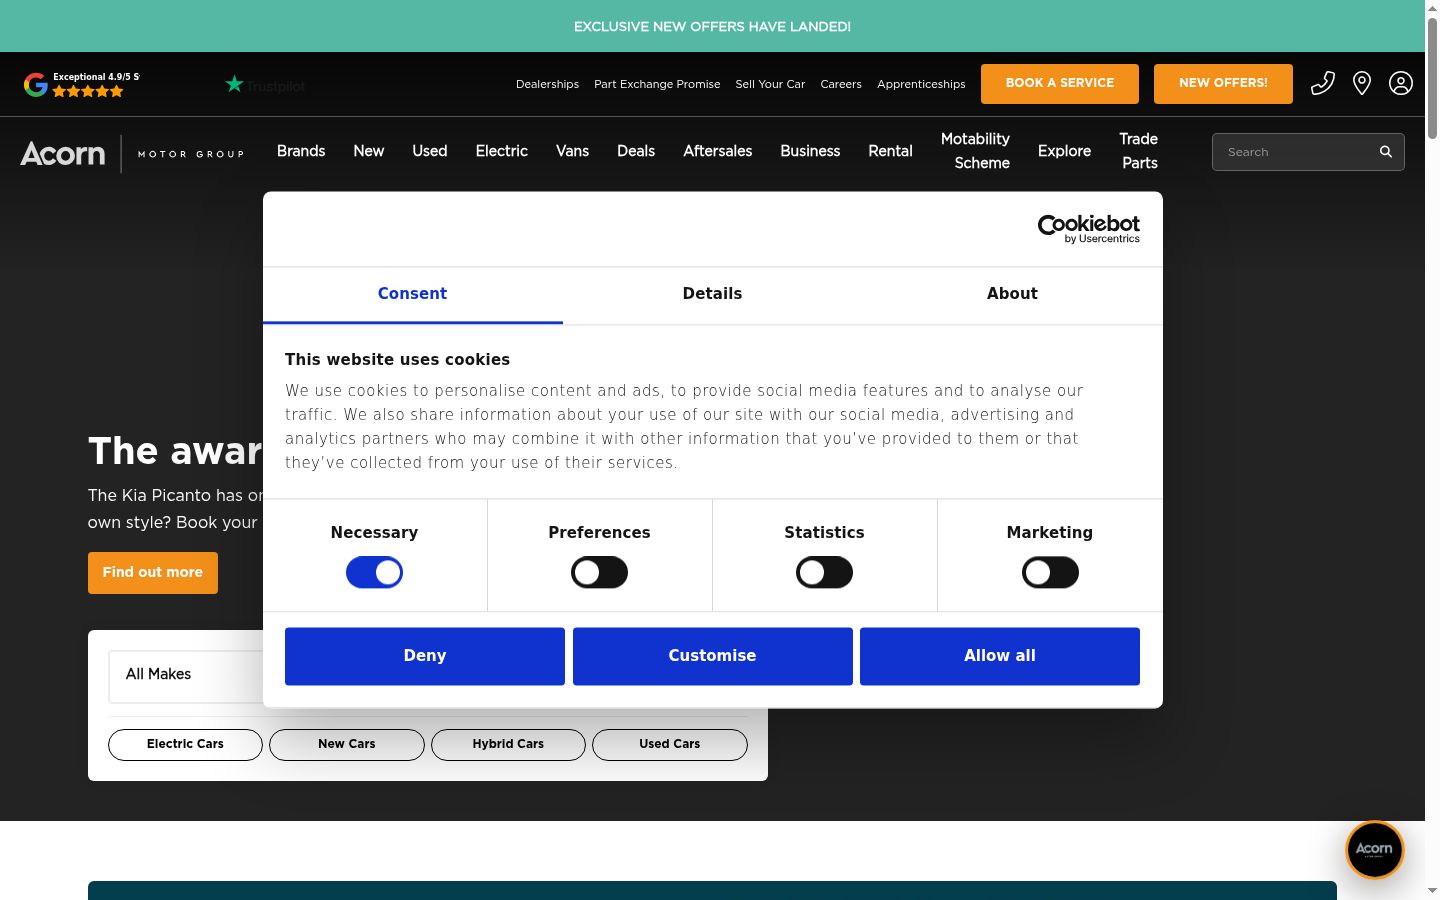Open the Deals menu
Screen dimensions: 1440x900
[636, 151]
